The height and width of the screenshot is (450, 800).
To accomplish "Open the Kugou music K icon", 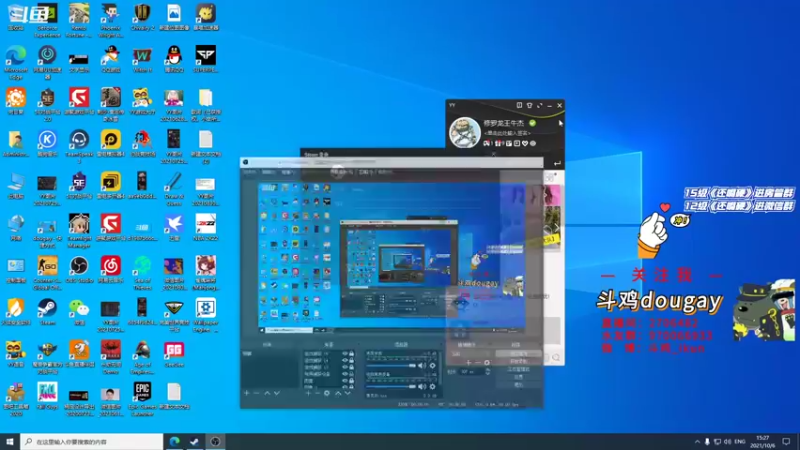I will point(47,143).
